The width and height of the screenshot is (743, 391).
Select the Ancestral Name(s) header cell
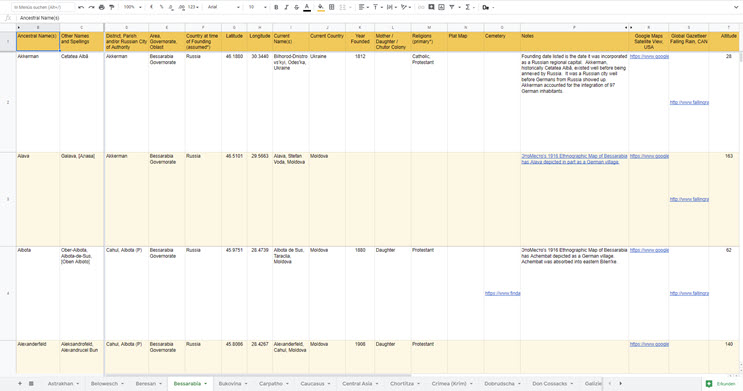38,41
